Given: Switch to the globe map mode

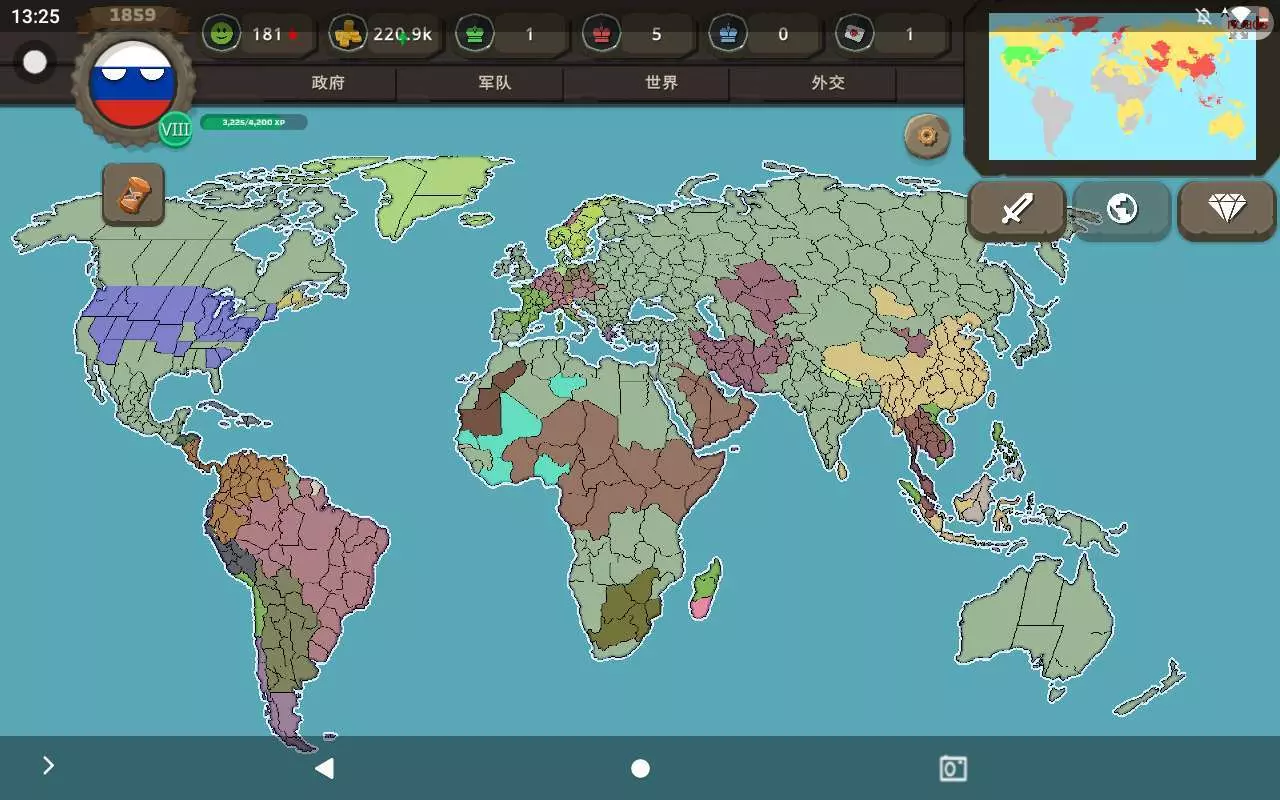Looking at the screenshot, I should click(1122, 210).
